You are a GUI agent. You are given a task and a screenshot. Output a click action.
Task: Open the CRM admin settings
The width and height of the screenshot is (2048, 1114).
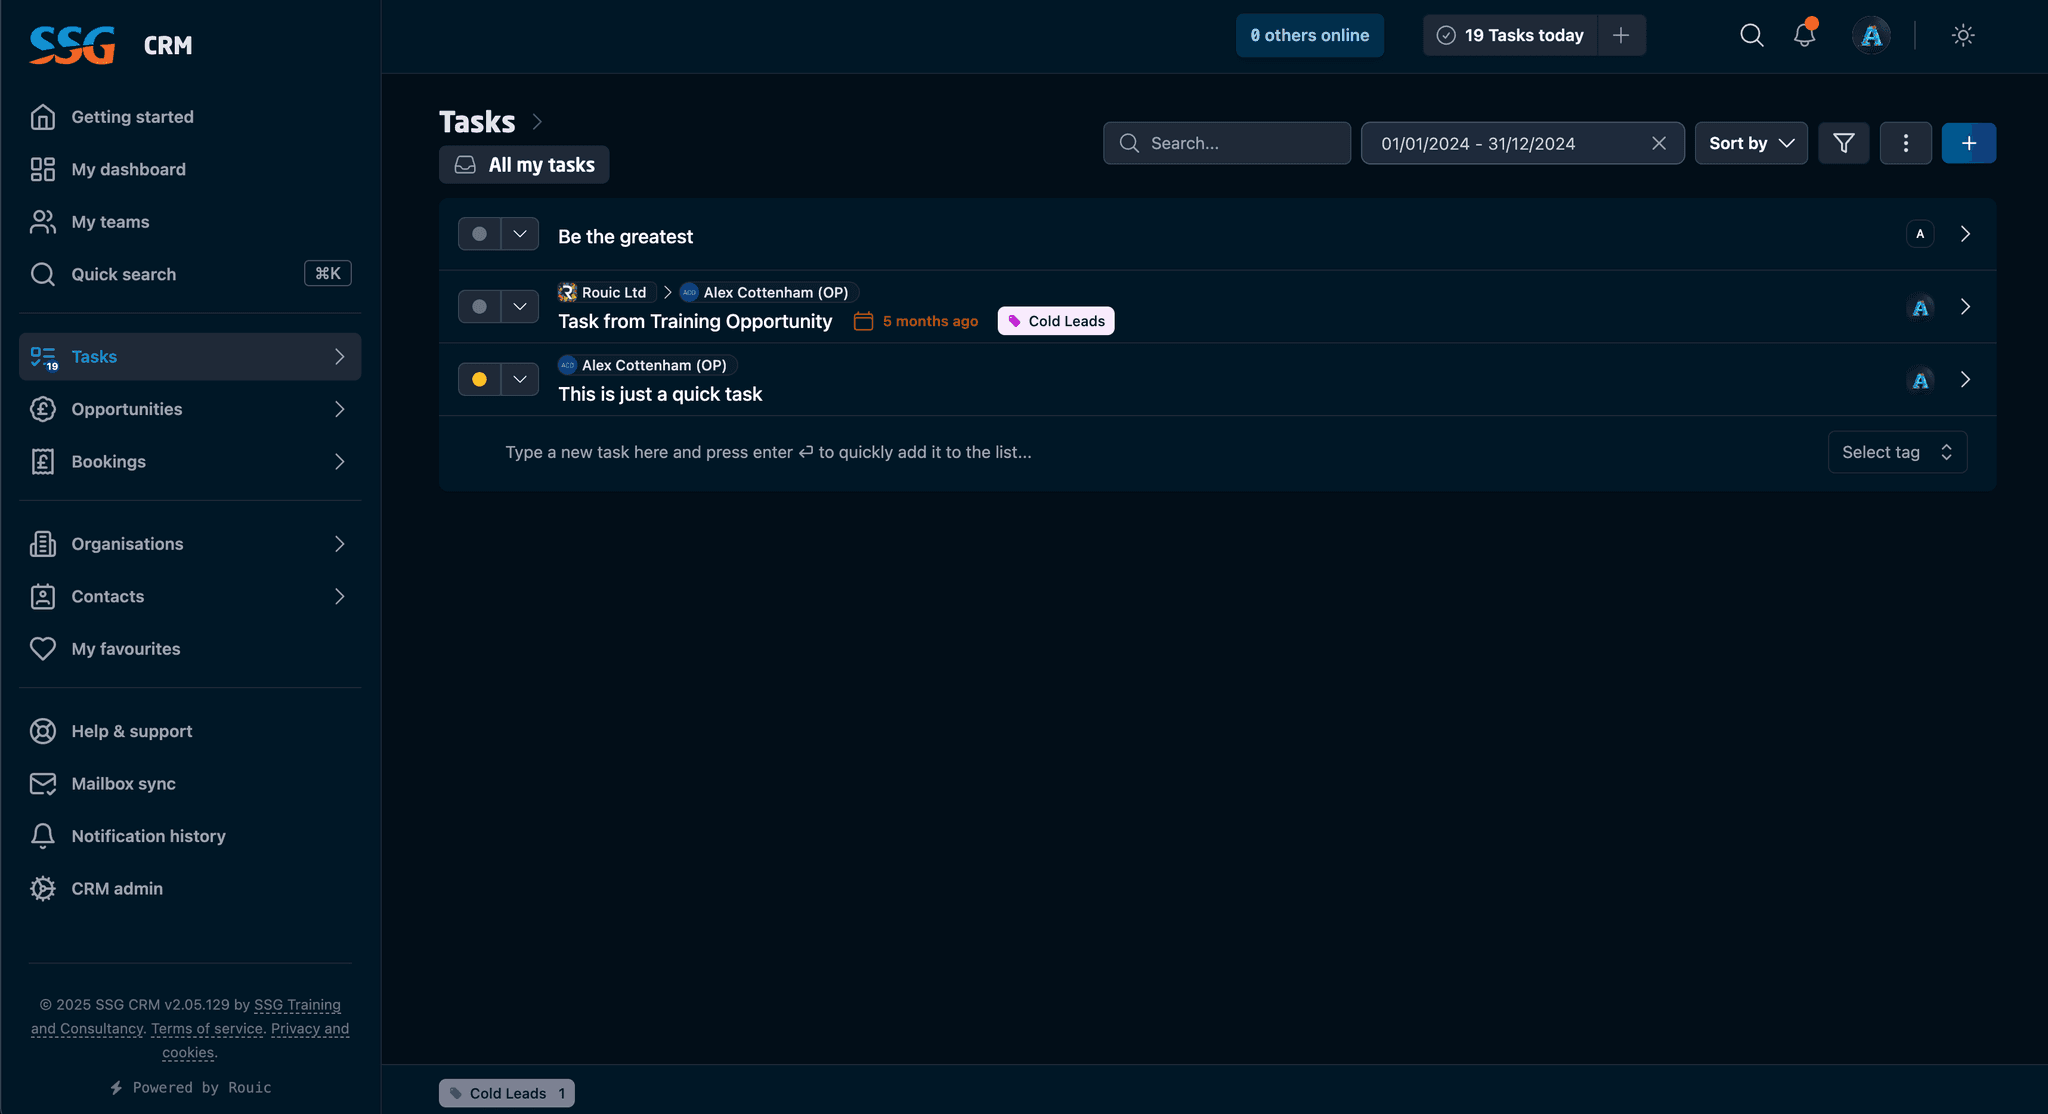click(117, 888)
